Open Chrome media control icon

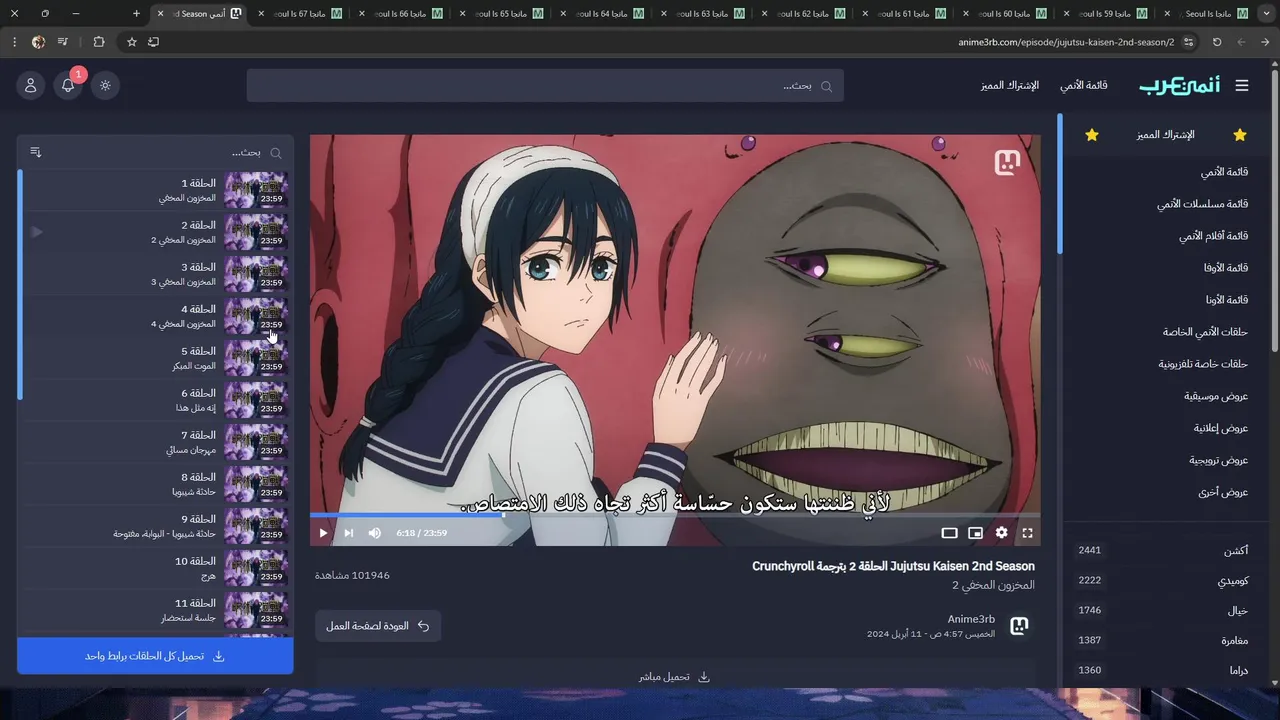[64, 42]
